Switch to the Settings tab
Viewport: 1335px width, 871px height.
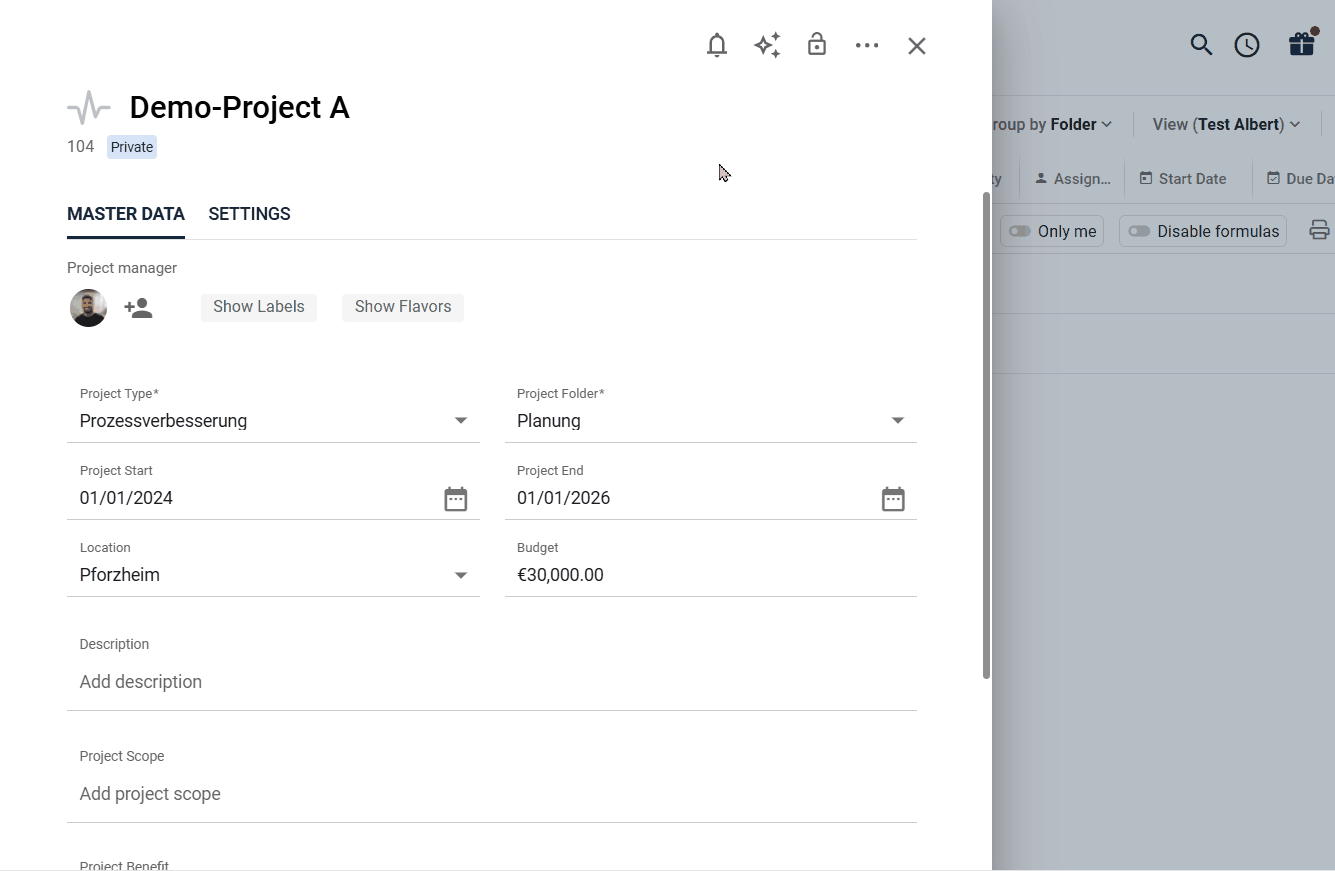pyautogui.click(x=249, y=214)
